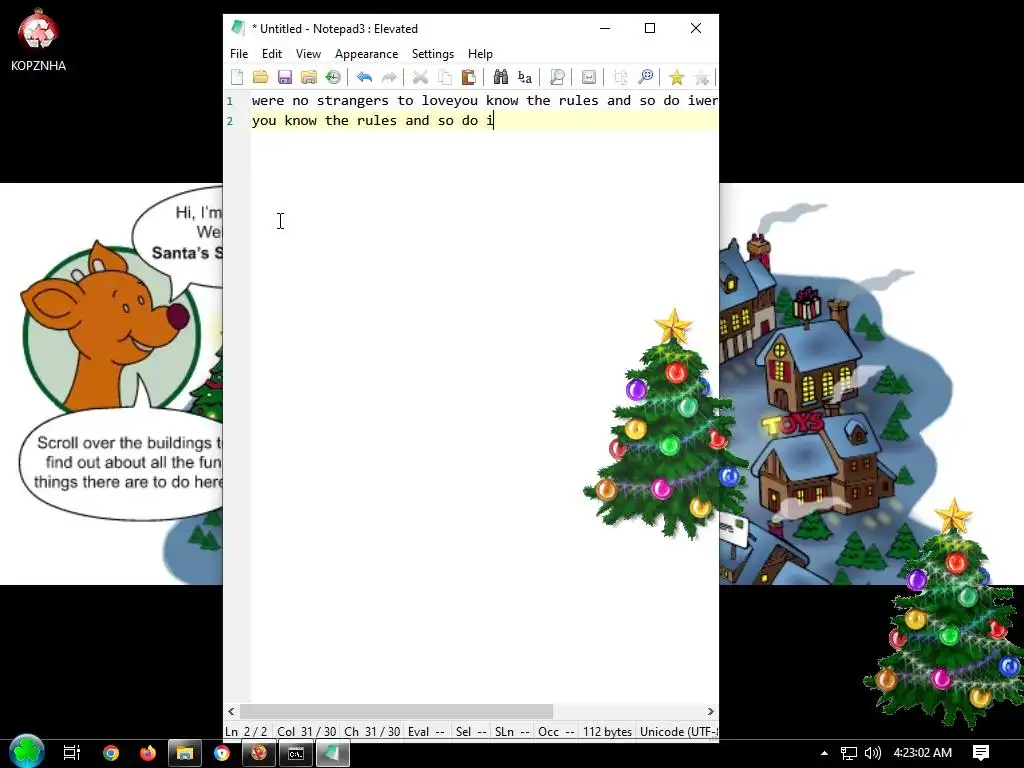This screenshot has width=1024, height=768.
Task: Save the file with the floppy disk icon
Action: pos(285,77)
